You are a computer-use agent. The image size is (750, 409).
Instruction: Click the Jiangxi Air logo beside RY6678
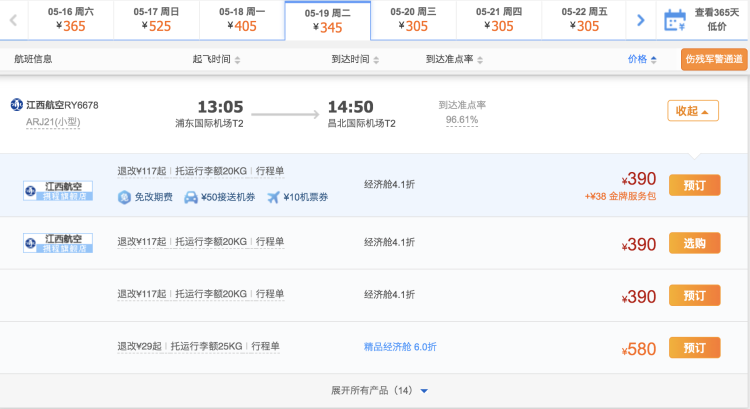pyautogui.click(x=16, y=105)
